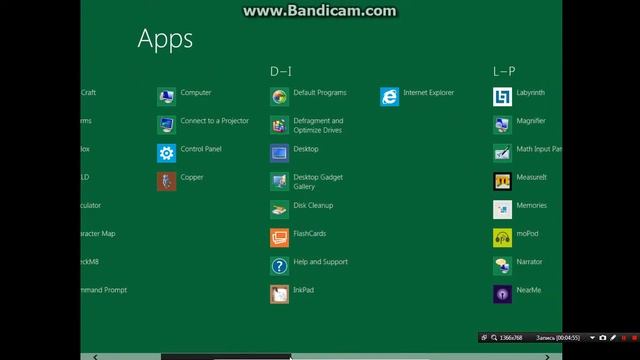Image resolution: width=640 pixels, height=360 pixels.
Task: Open Internet Explorer icon
Action: point(390,97)
